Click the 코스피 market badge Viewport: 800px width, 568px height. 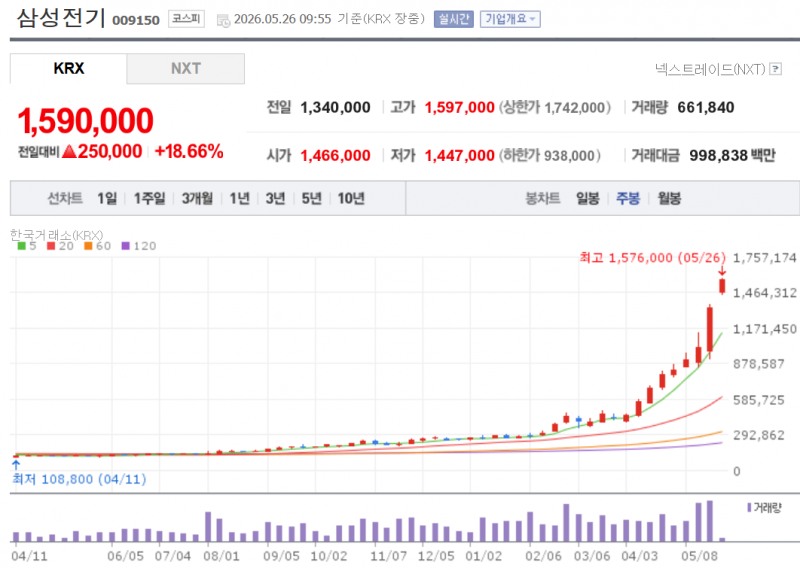pyautogui.click(x=186, y=19)
